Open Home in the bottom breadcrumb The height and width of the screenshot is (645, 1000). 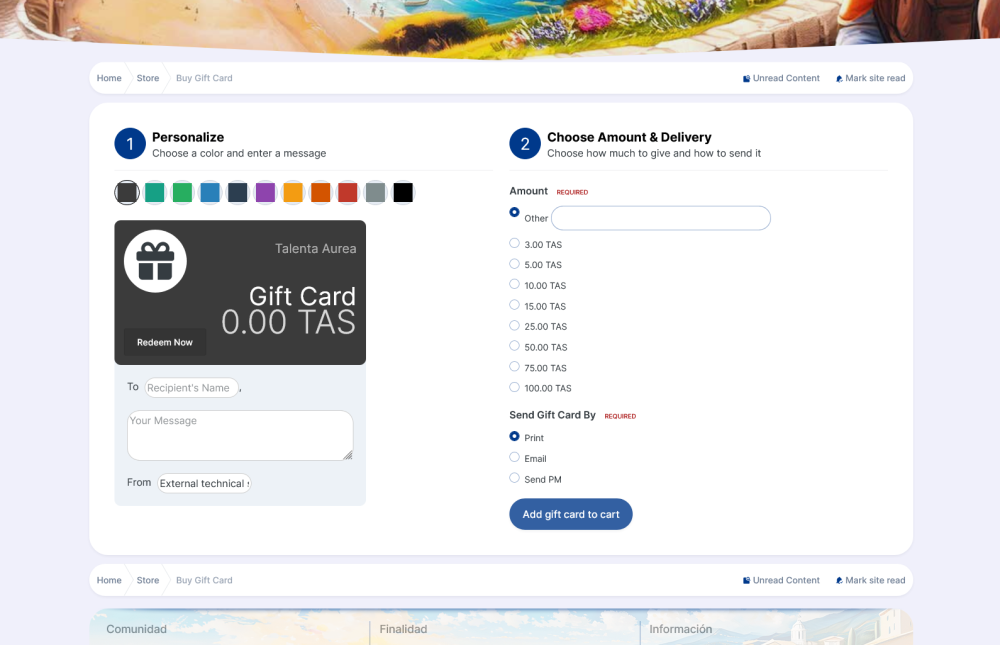(109, 580)
